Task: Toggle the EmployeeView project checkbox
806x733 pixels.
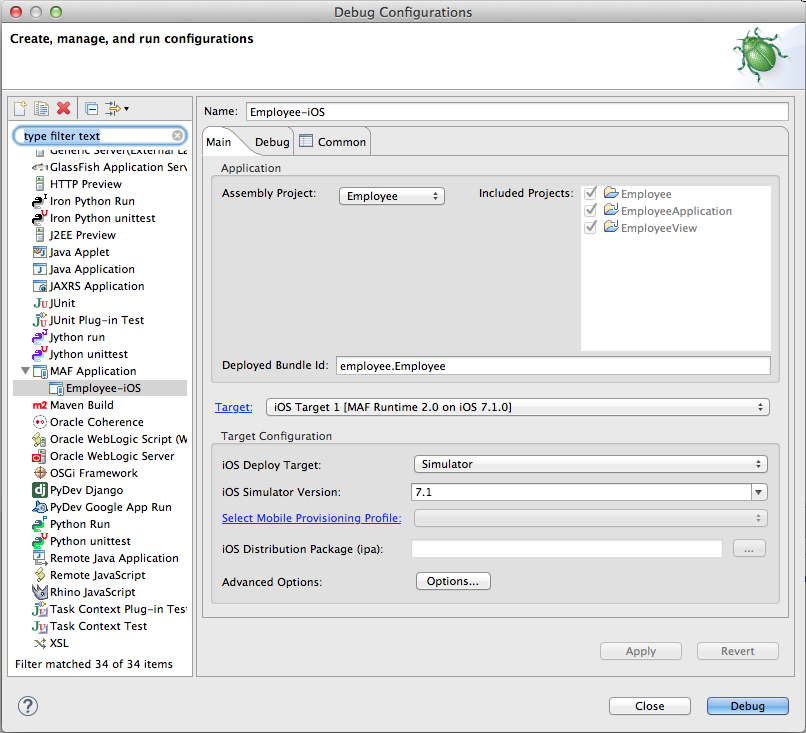Action: click(591, 227)
